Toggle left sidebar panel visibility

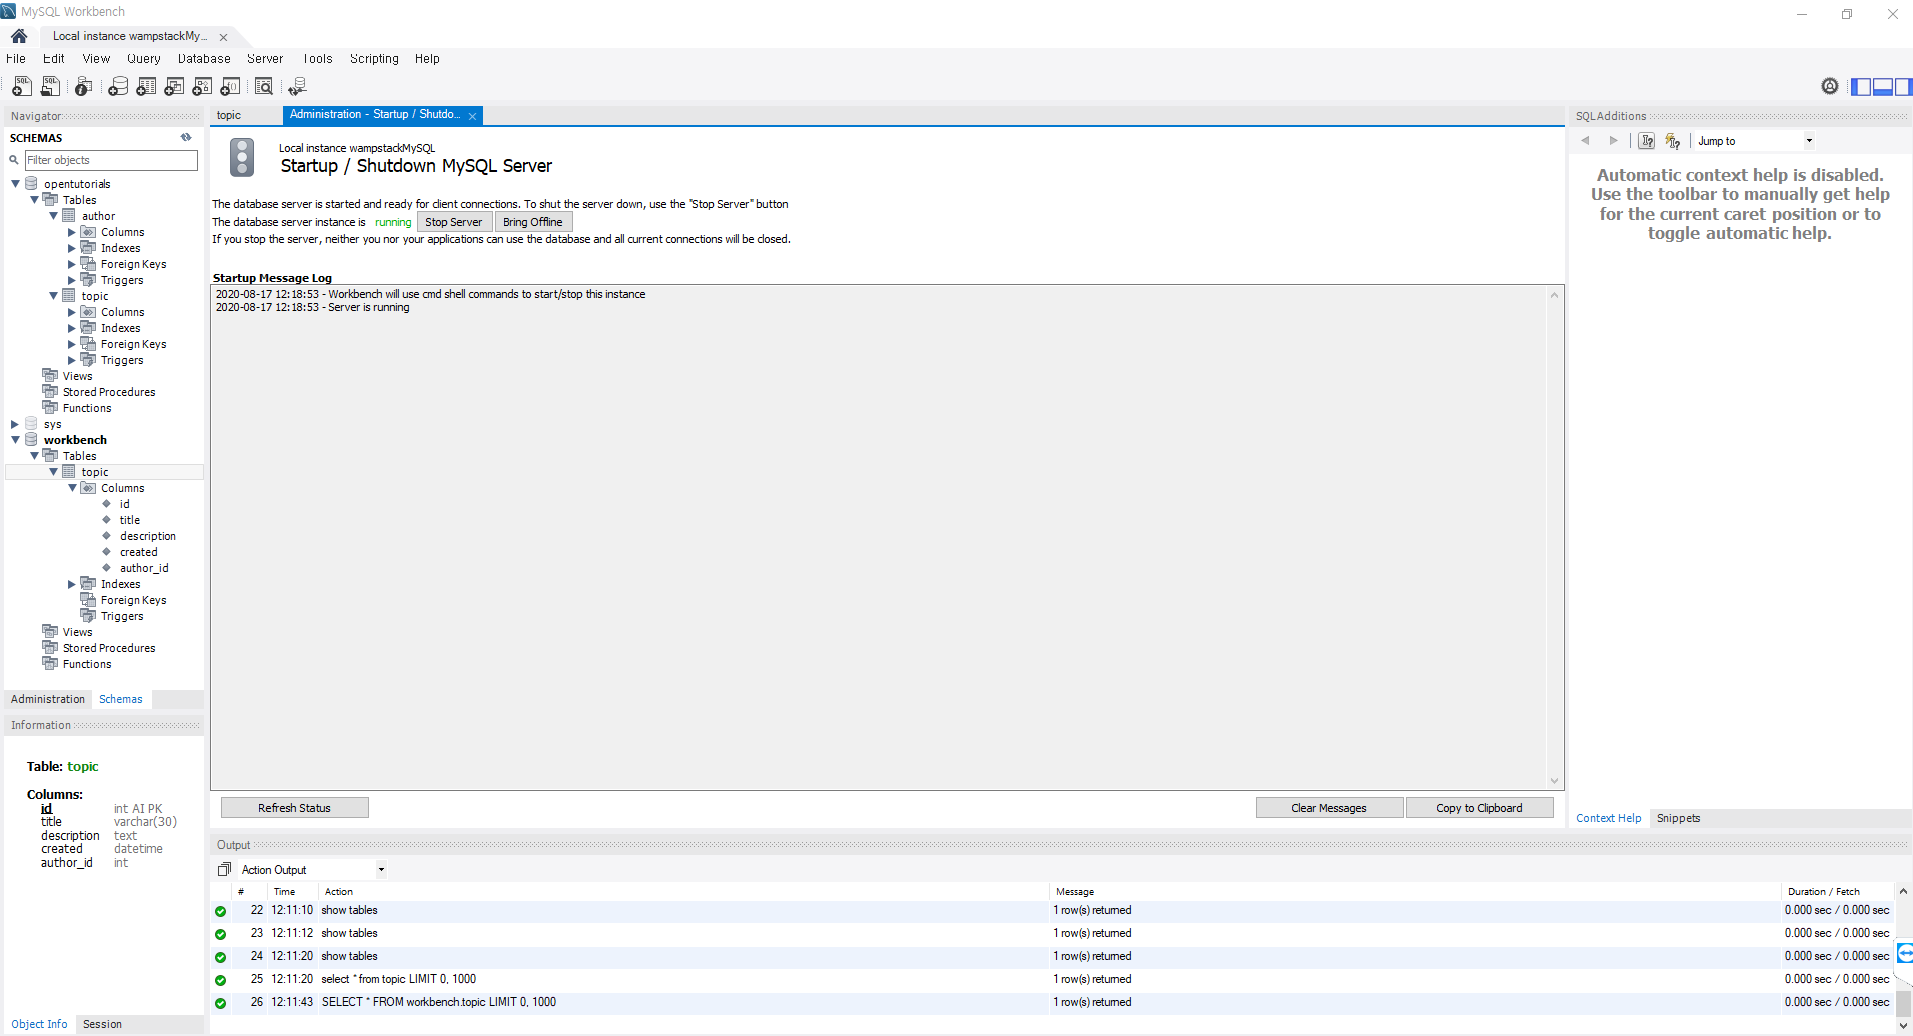point(1861,87)
